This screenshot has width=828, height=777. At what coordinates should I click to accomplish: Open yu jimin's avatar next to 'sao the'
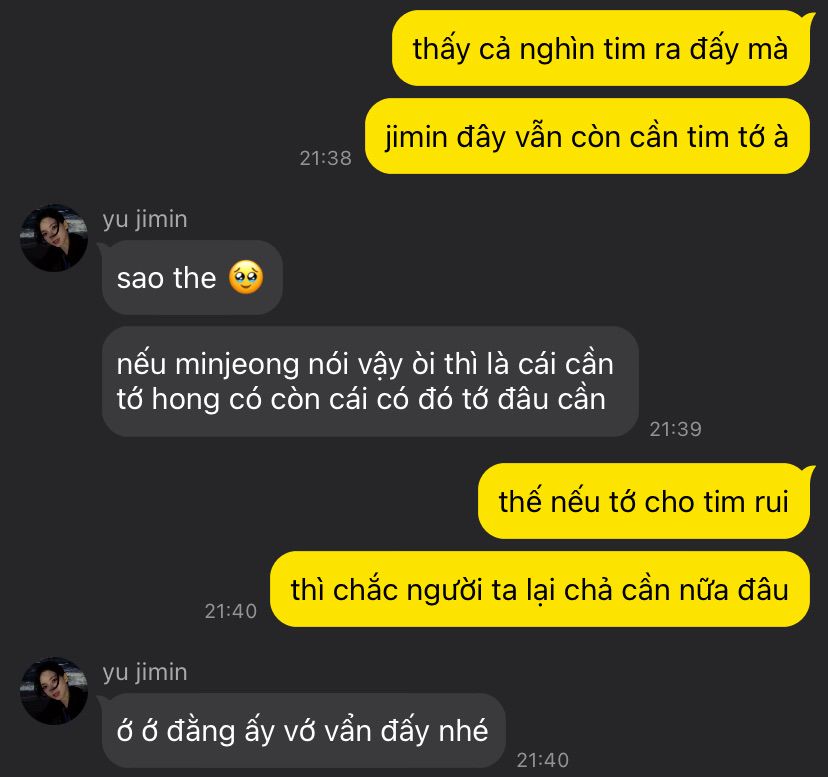pyautogui.click(x=54, y=238)
